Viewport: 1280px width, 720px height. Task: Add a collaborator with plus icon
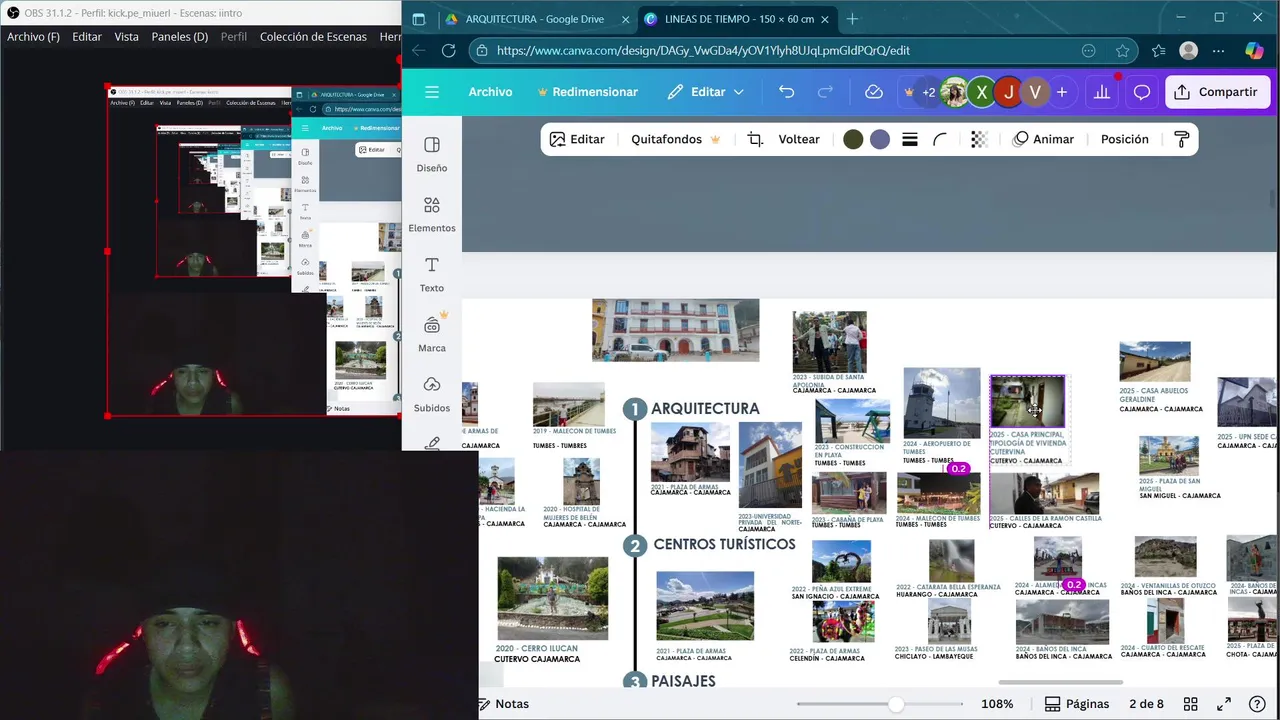coord(1062,92)
